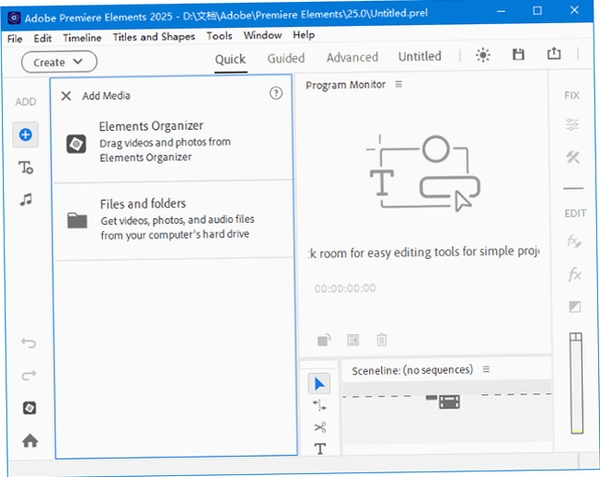Select the scissors Razor tool
This screenshot has width=600, height=477.
coord(320,427)
